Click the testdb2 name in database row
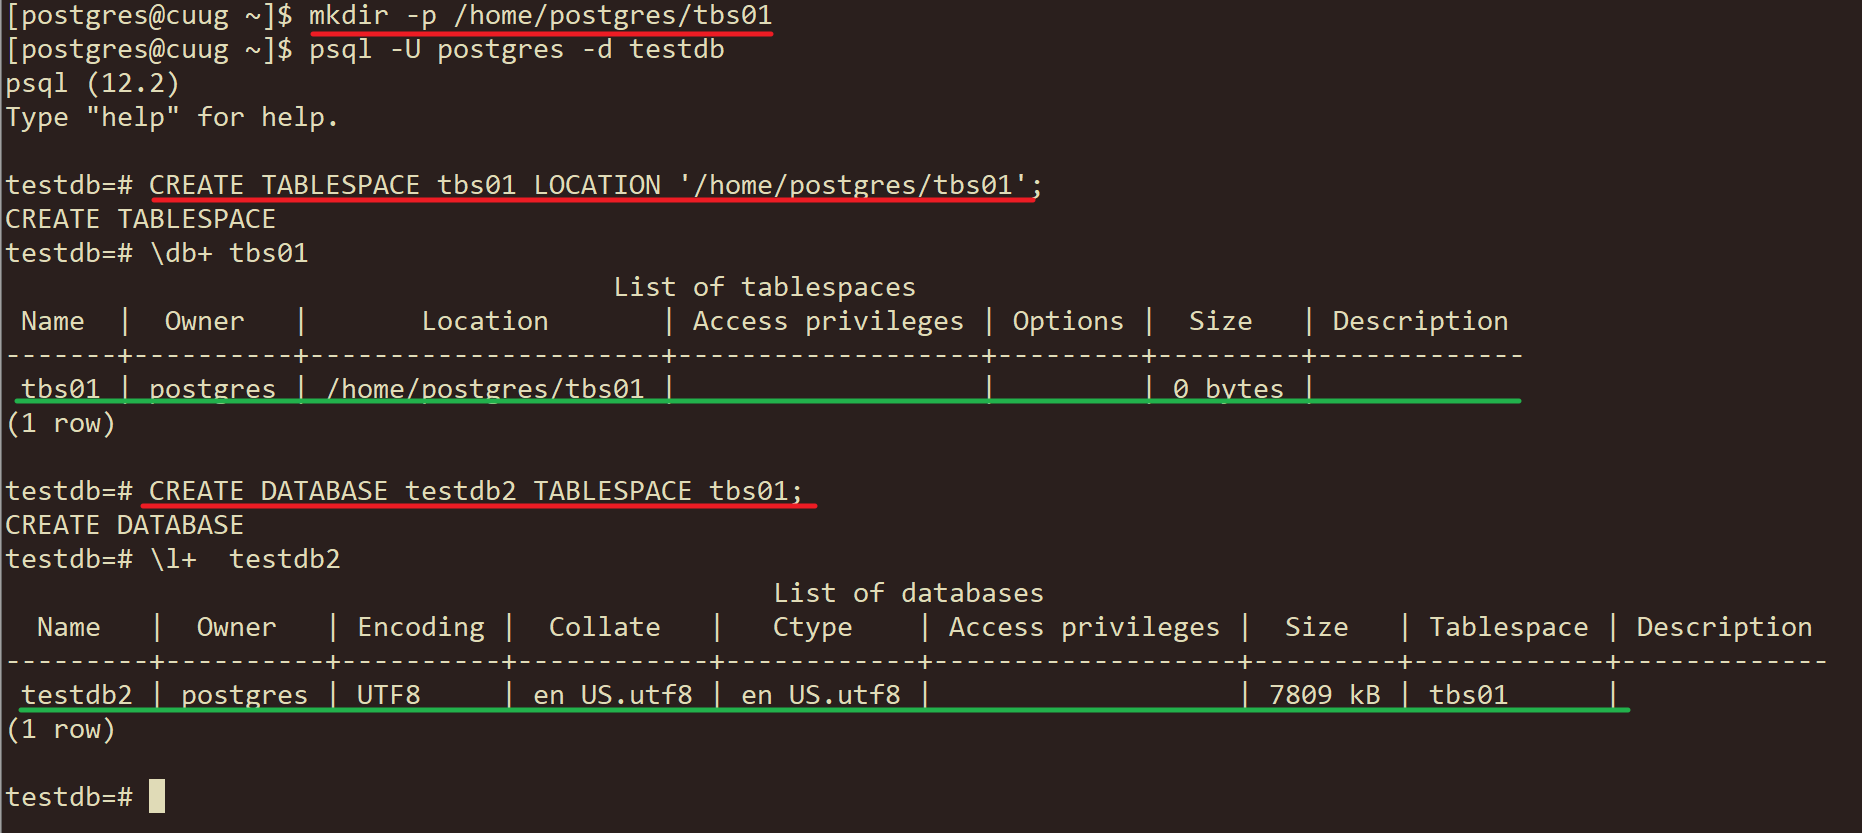This screenshot has width=1862, height=833. [77, 695]
